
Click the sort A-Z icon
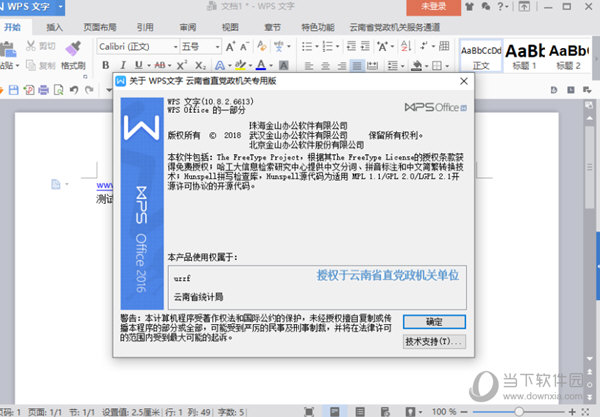406,46
